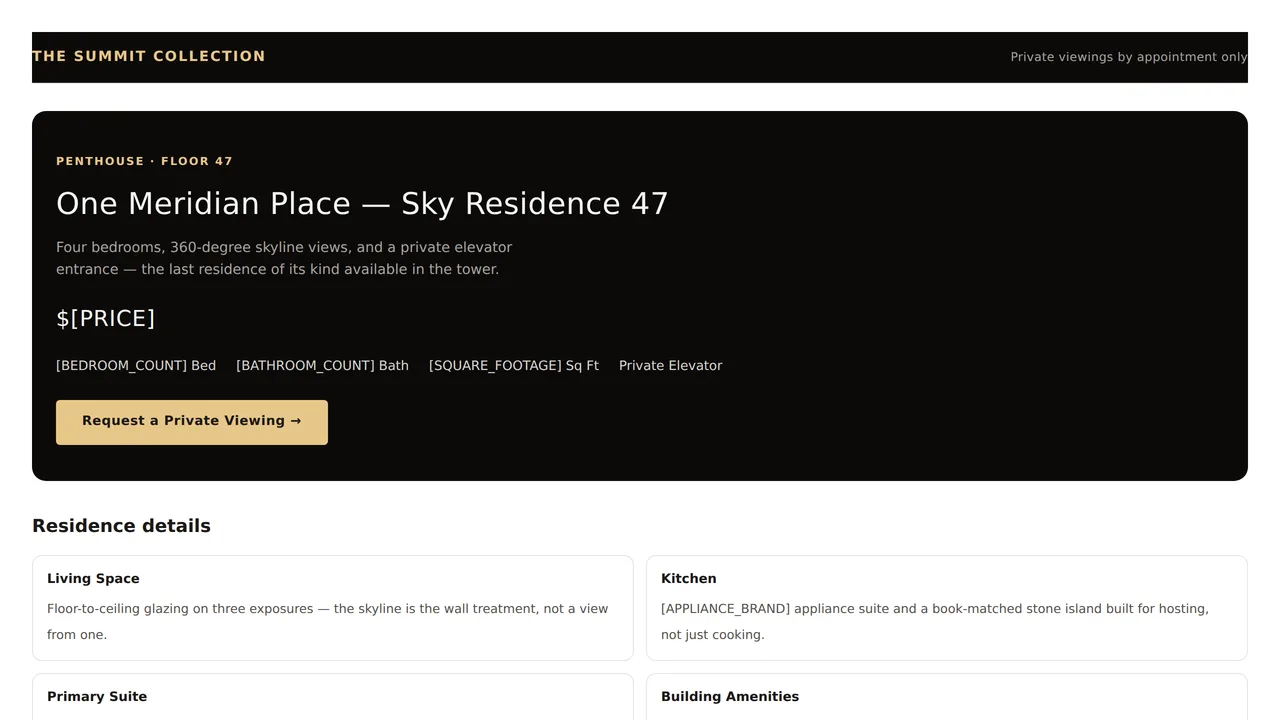This screenshot has height=720, width=1280.
Task: Select the One Meridian Place — Sky Residence 47 heading
Action: (362, 203)
